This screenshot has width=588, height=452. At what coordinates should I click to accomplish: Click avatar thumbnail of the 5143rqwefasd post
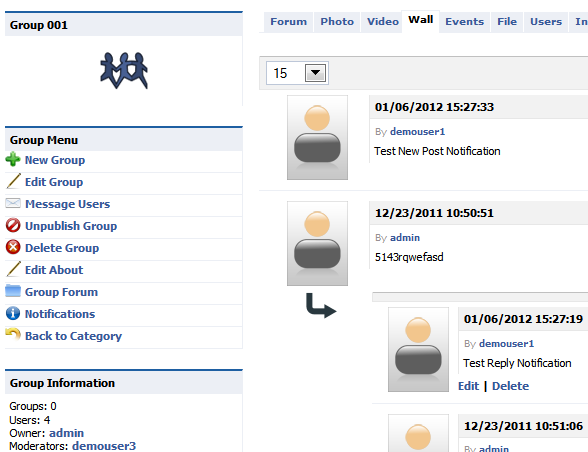tap(317, 243)
